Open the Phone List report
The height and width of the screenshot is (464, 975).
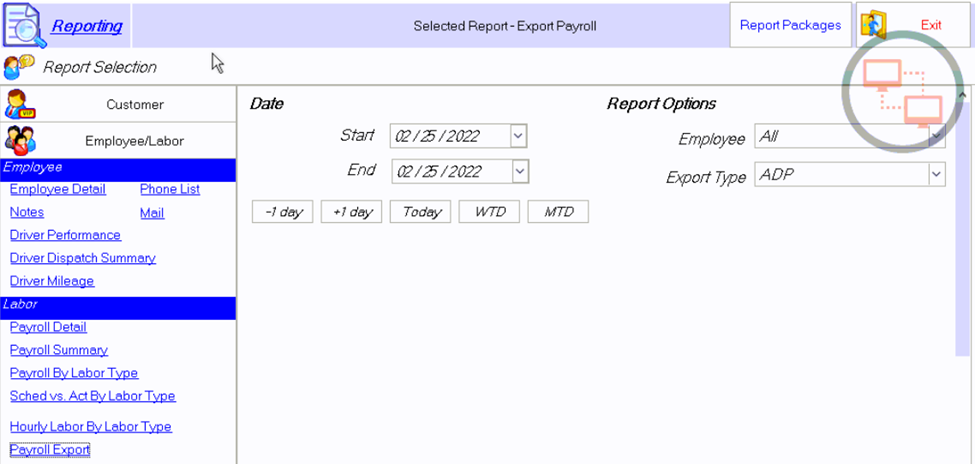pos(170,189)
